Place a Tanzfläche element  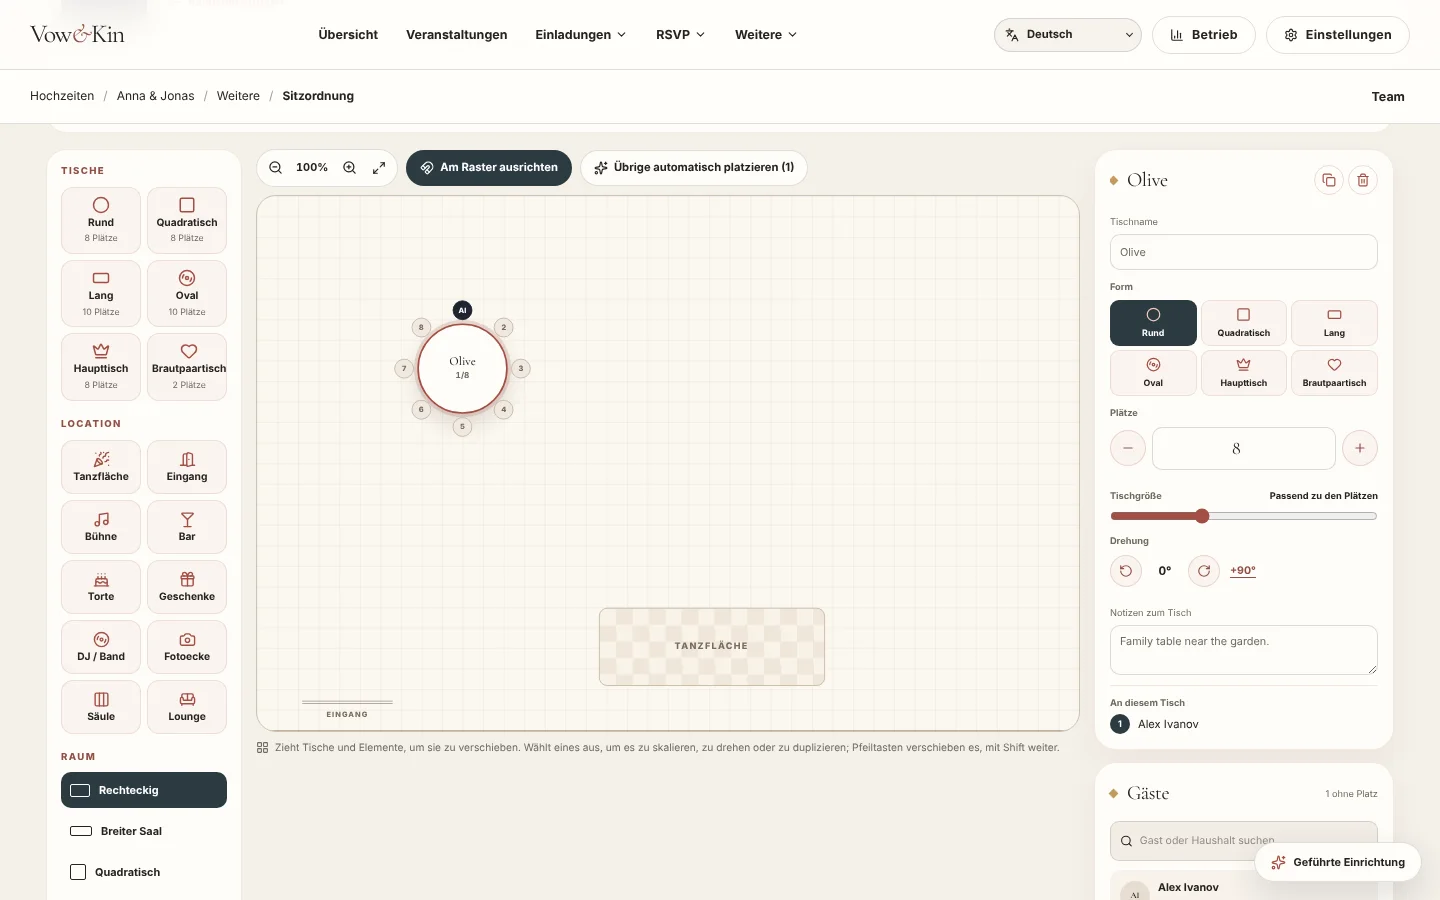[x=101, y=467]
